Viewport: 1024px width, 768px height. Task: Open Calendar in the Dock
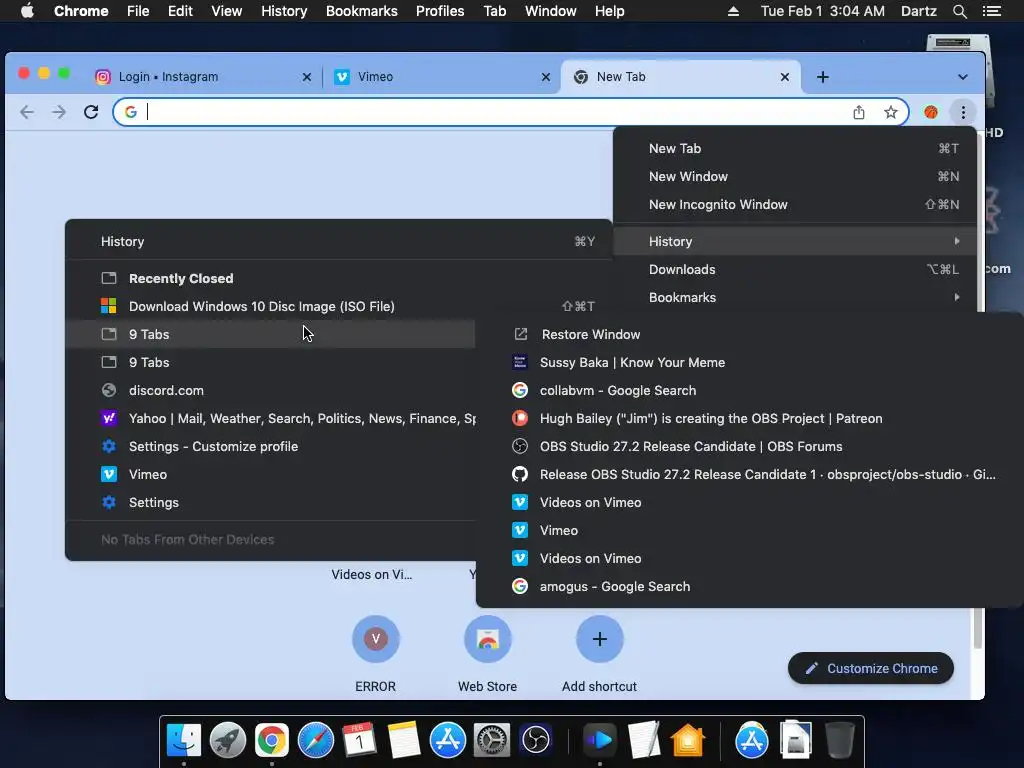point(359,740)
